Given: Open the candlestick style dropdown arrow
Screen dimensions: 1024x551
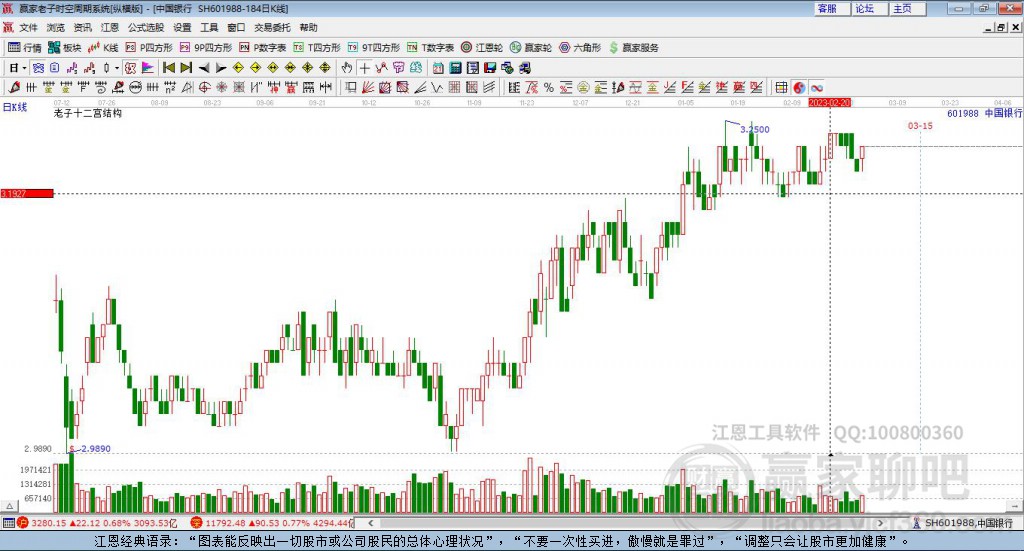Looking at the screenshot, I should (117, 68).
